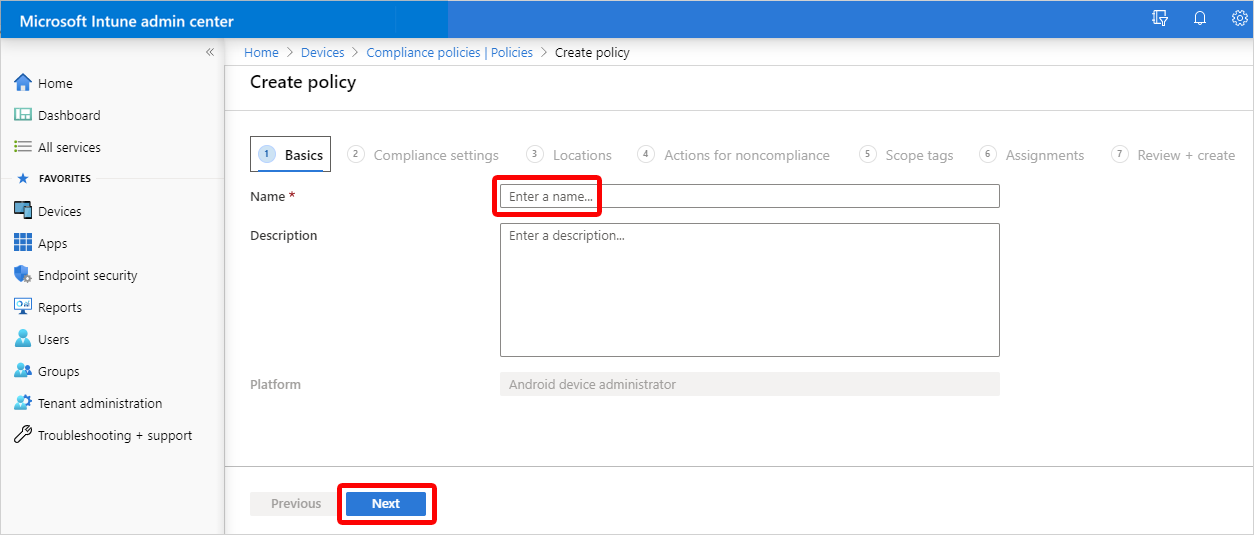Image resolution: width=1254 pixels, height=535 pixels.
Task: Open the directory and subscription filter icon
Action: tap(1160, 19)
